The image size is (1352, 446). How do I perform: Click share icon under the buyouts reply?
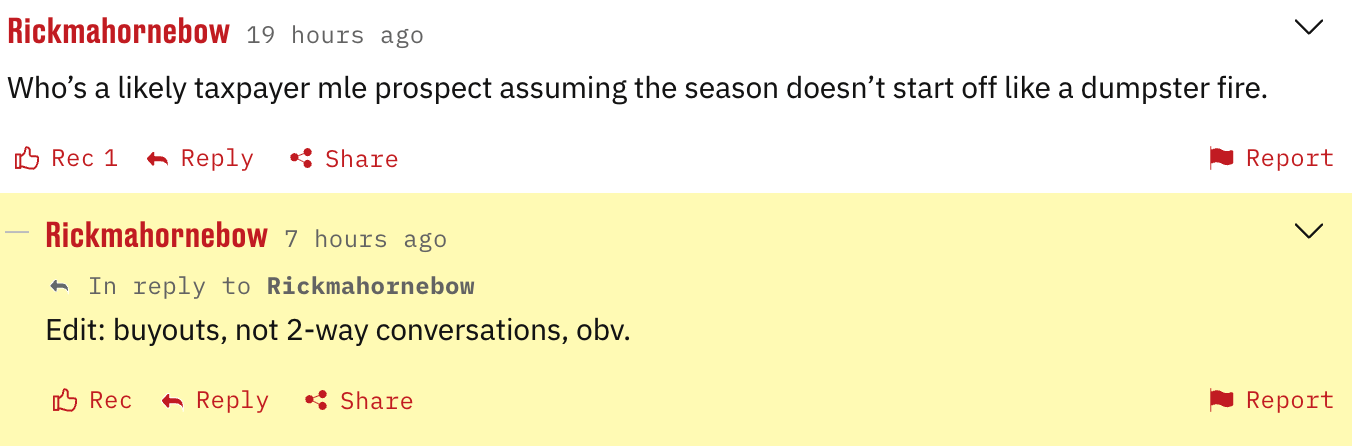pos(316,401)
